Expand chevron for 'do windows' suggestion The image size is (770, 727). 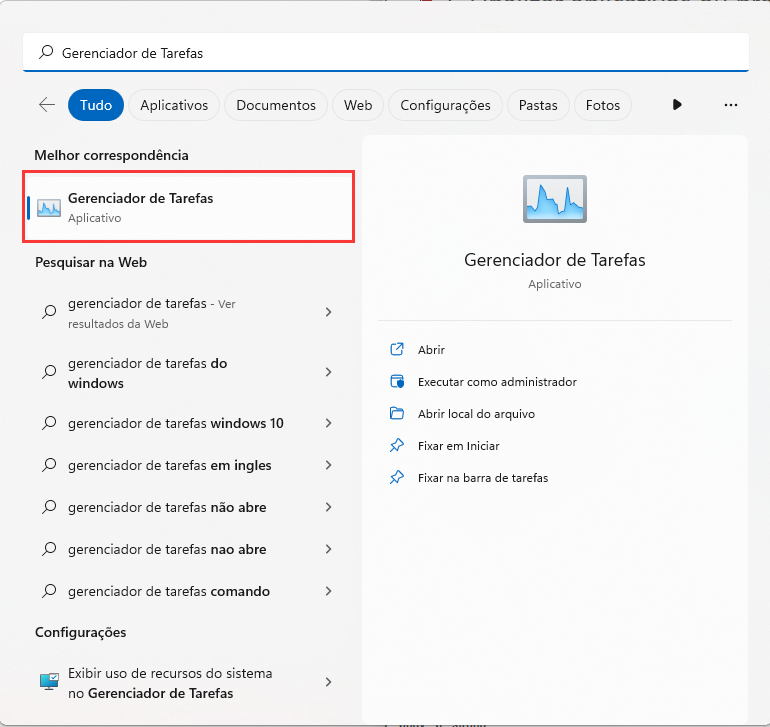pyautogui.click(x=329, y=372)
